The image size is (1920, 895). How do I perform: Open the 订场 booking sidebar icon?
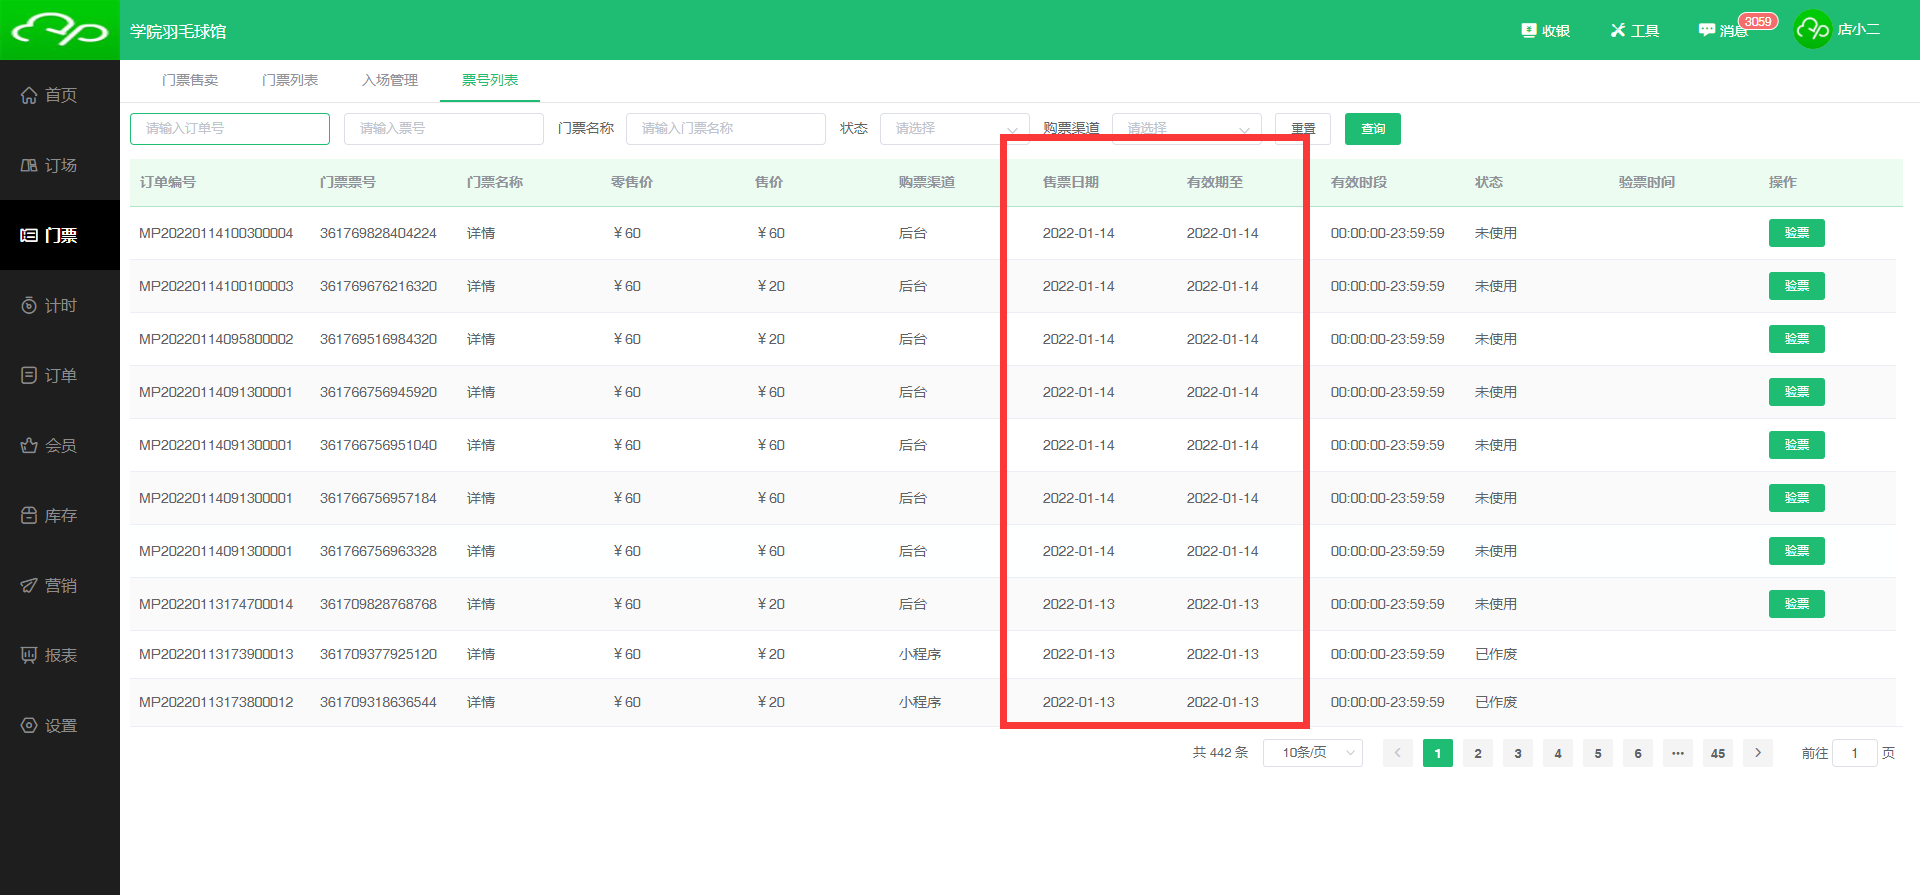click(x=30, y=165)
